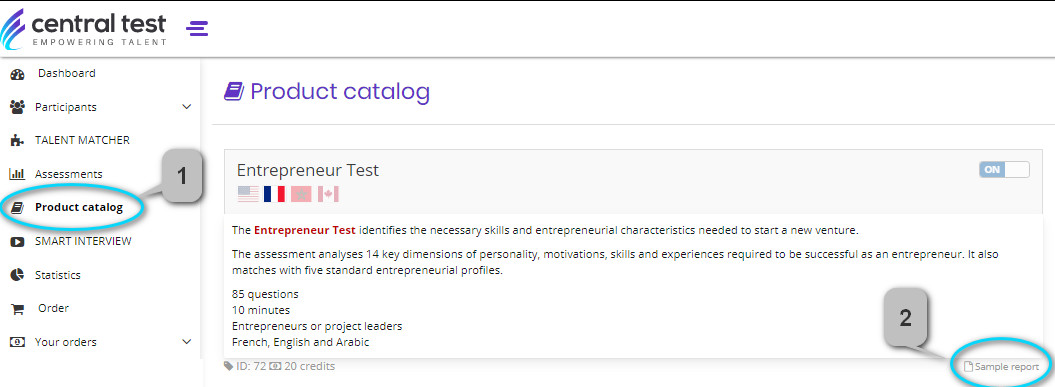The height and width of the screenshot is (387, 1055).
Task: Click the Entrepreneur Test card title
Action: 307,170
